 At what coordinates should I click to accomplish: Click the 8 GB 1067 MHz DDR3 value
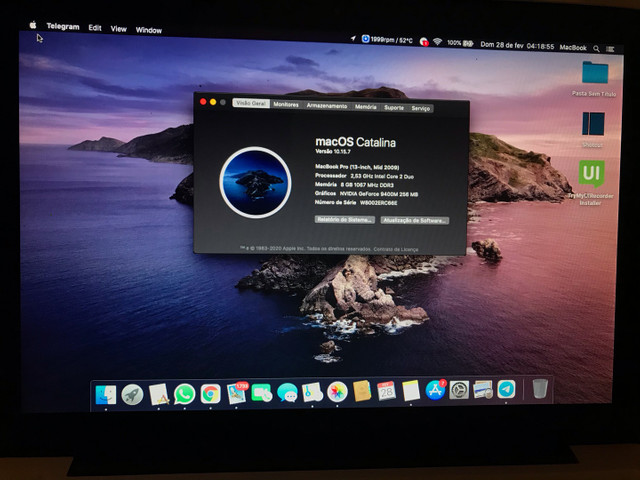click(x=367, y=185)
